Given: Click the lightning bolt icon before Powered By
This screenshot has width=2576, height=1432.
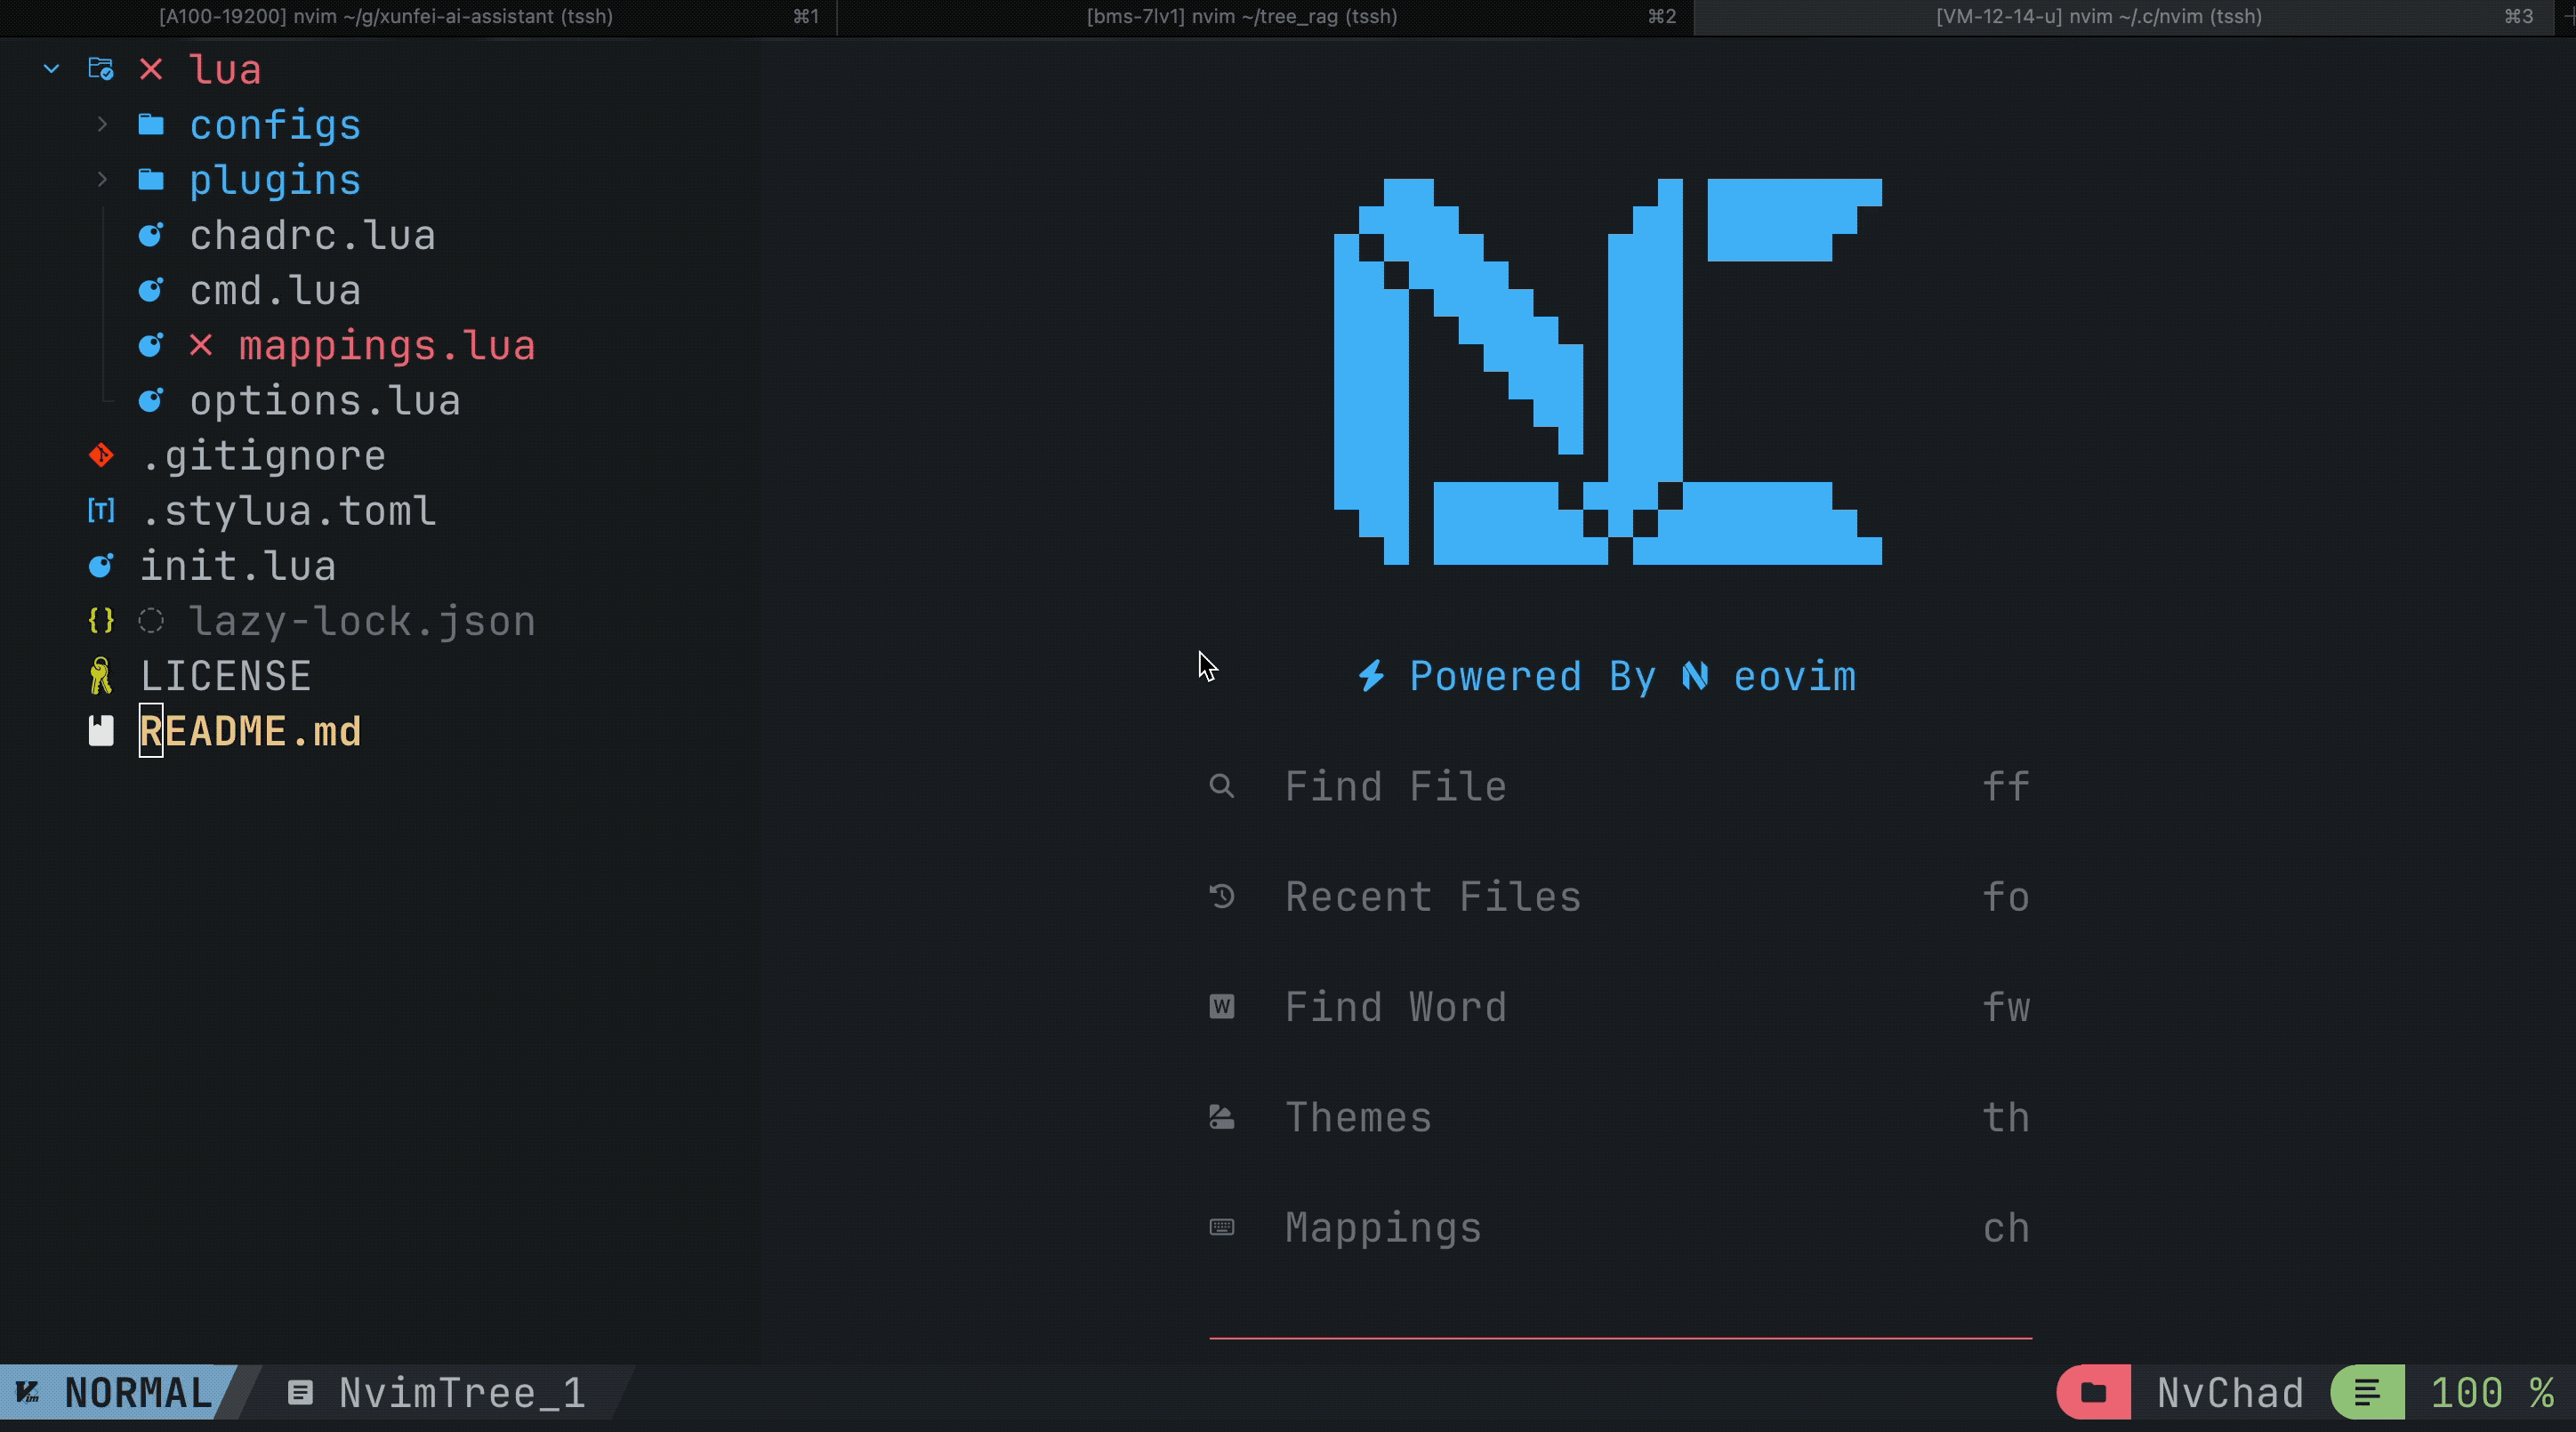Looking at the screenshot, I should (x=1371, y=676).
